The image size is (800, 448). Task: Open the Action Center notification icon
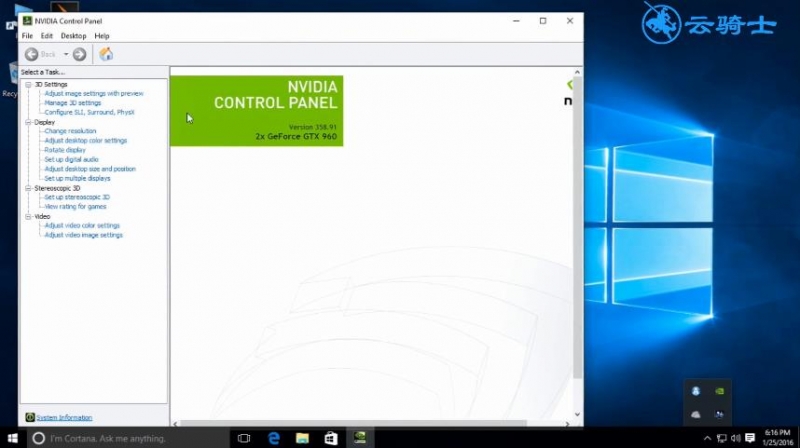coord(750,438)
